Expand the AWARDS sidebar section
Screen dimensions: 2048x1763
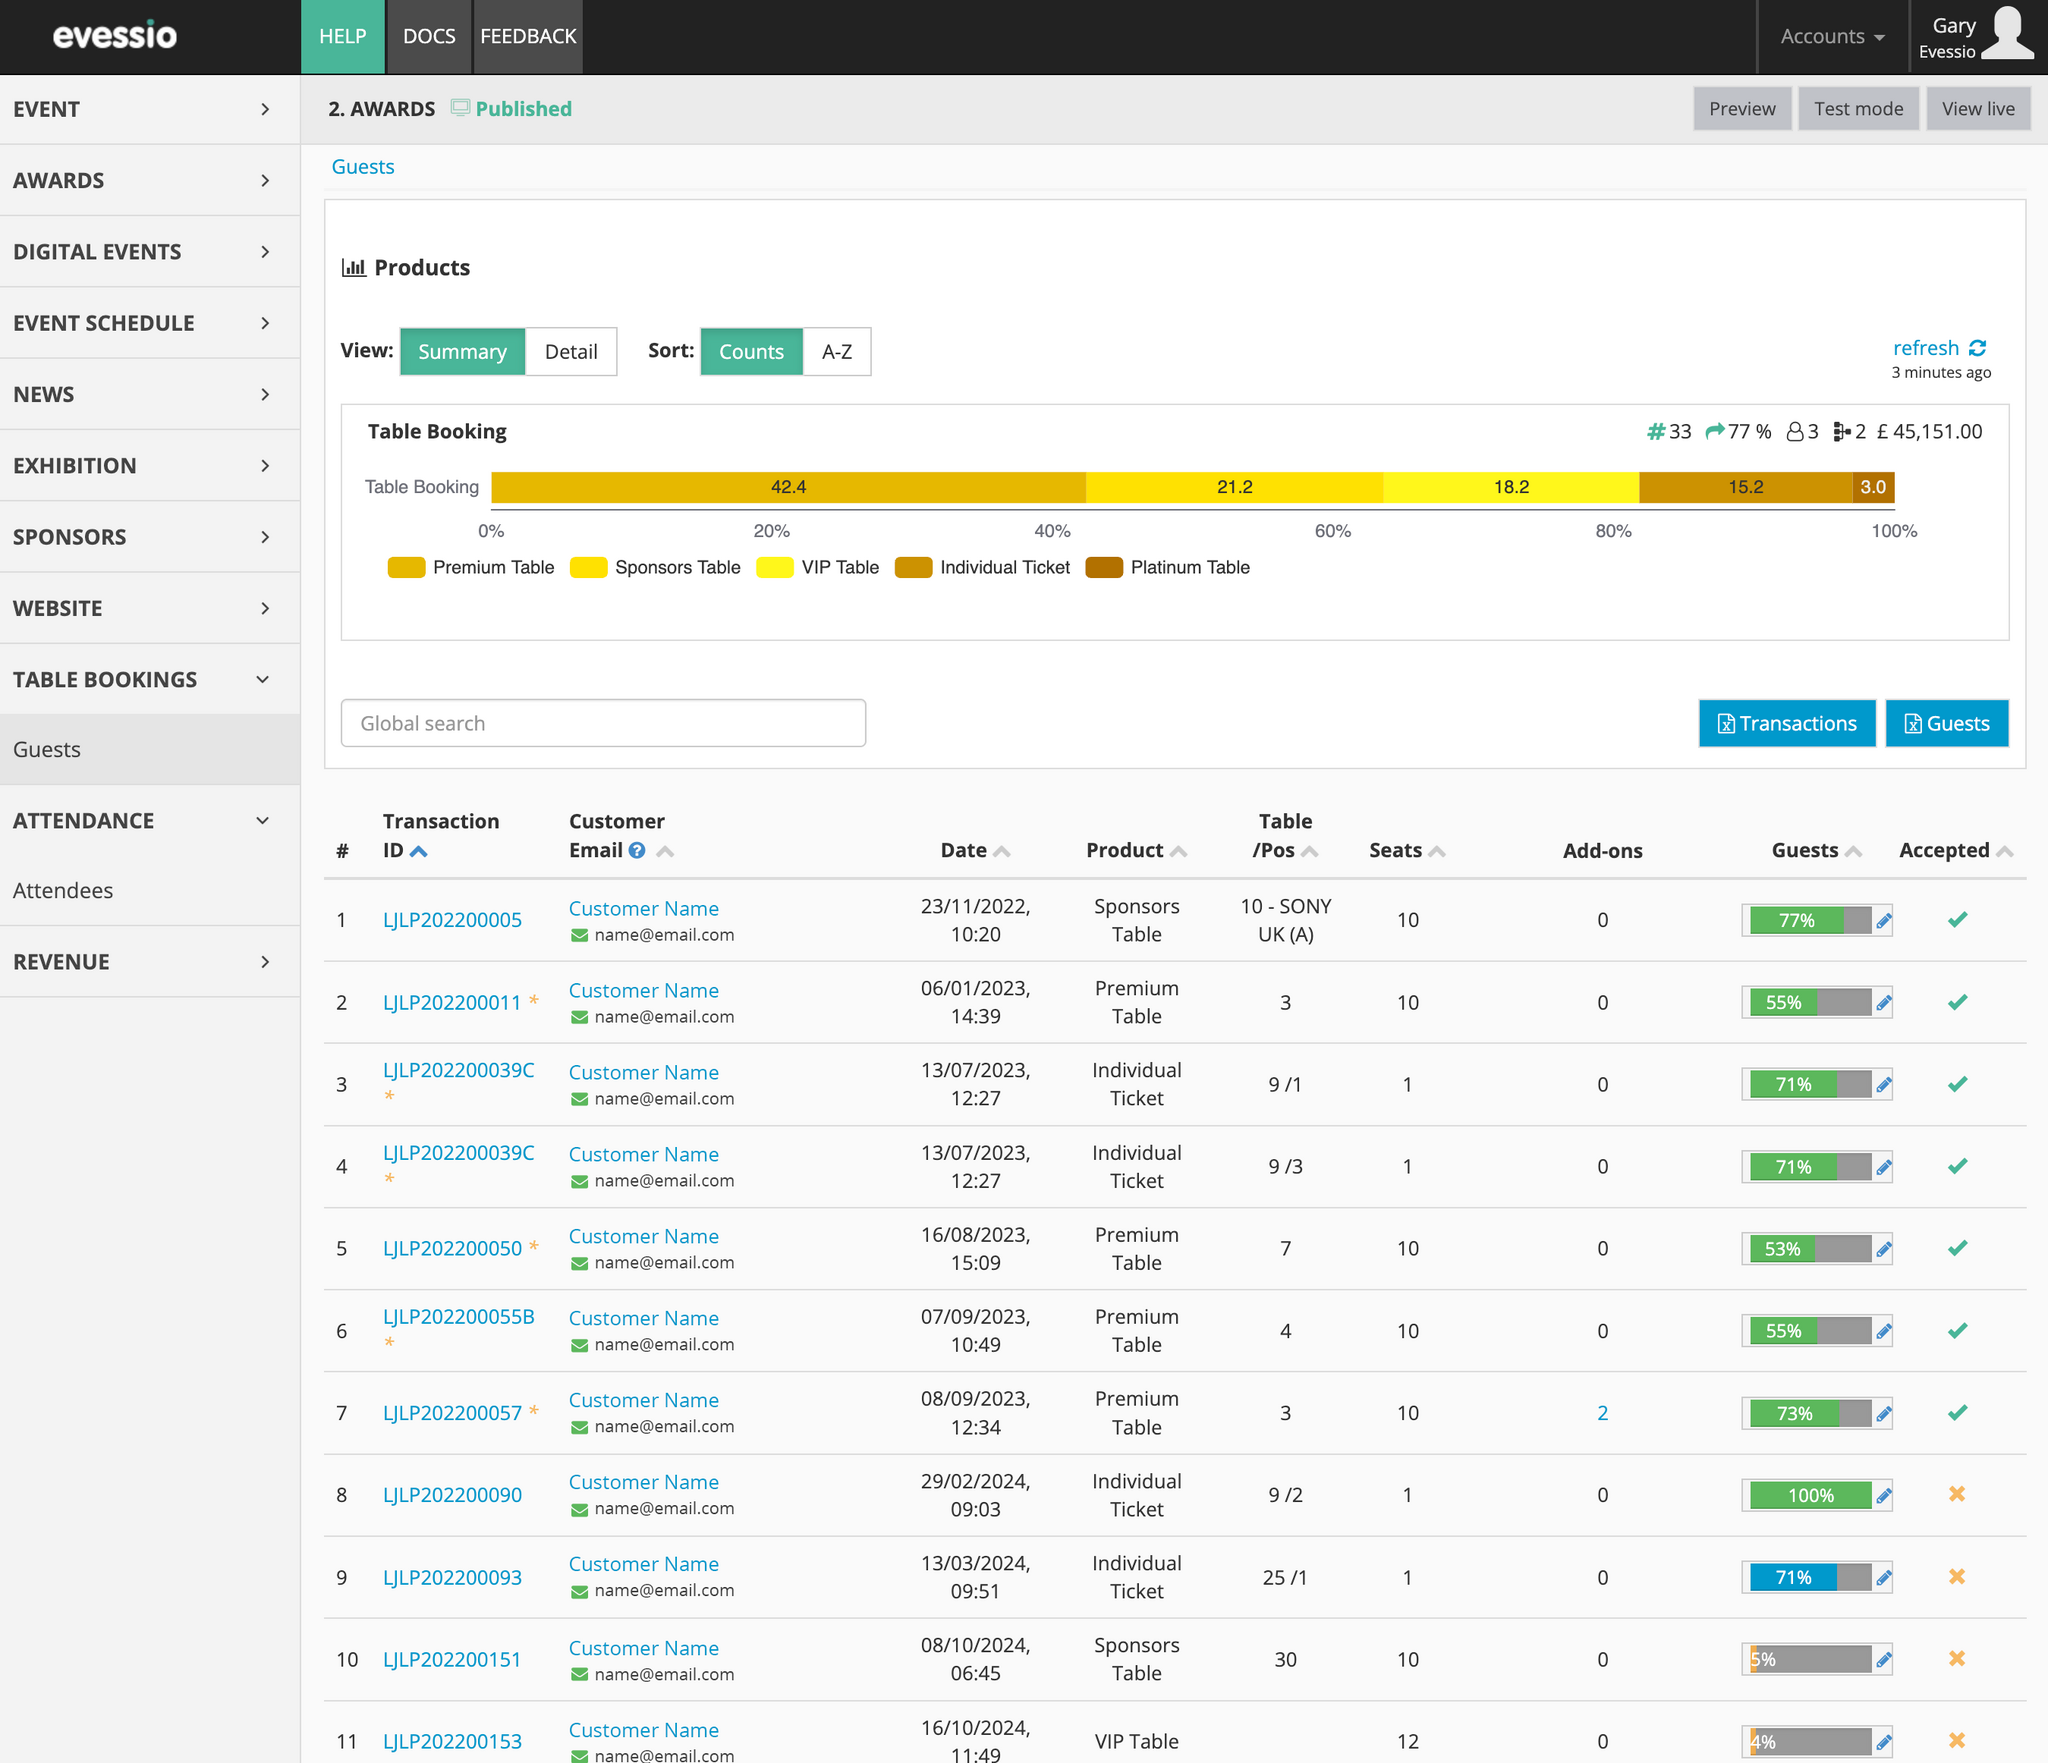tap(150, 180)
